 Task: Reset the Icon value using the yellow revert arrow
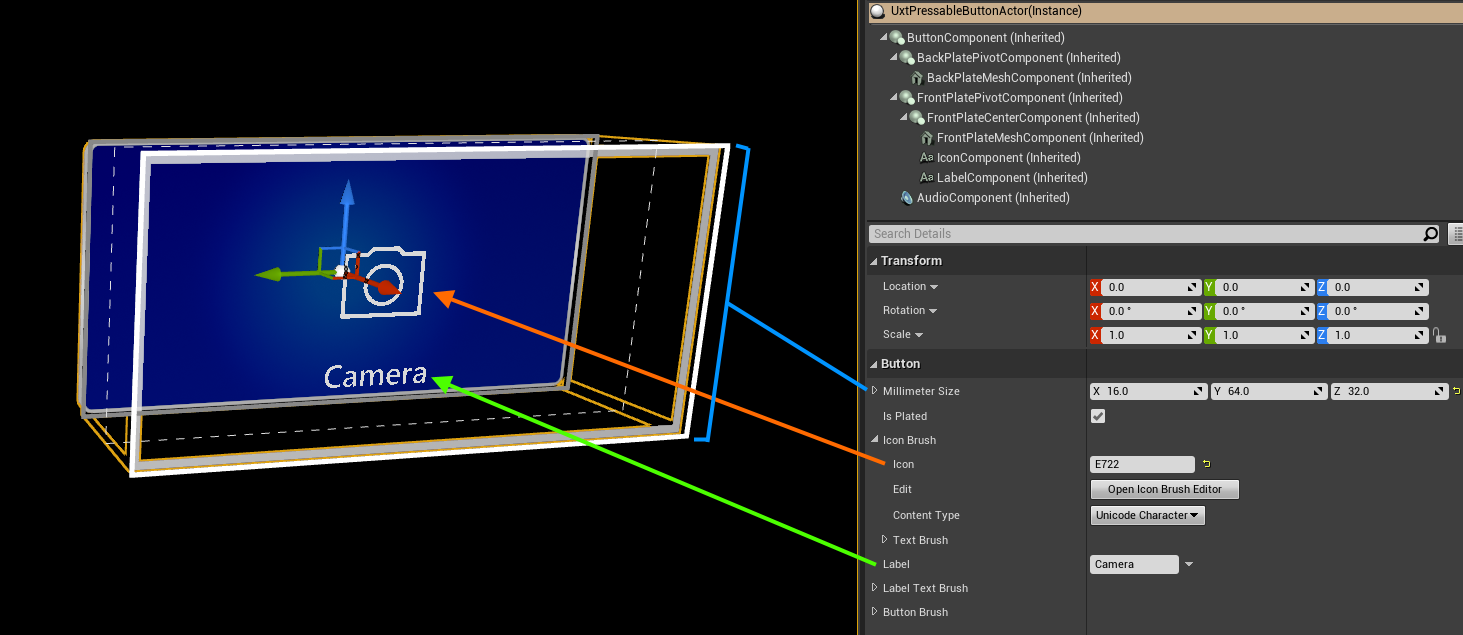click(x=1206, y=464)
